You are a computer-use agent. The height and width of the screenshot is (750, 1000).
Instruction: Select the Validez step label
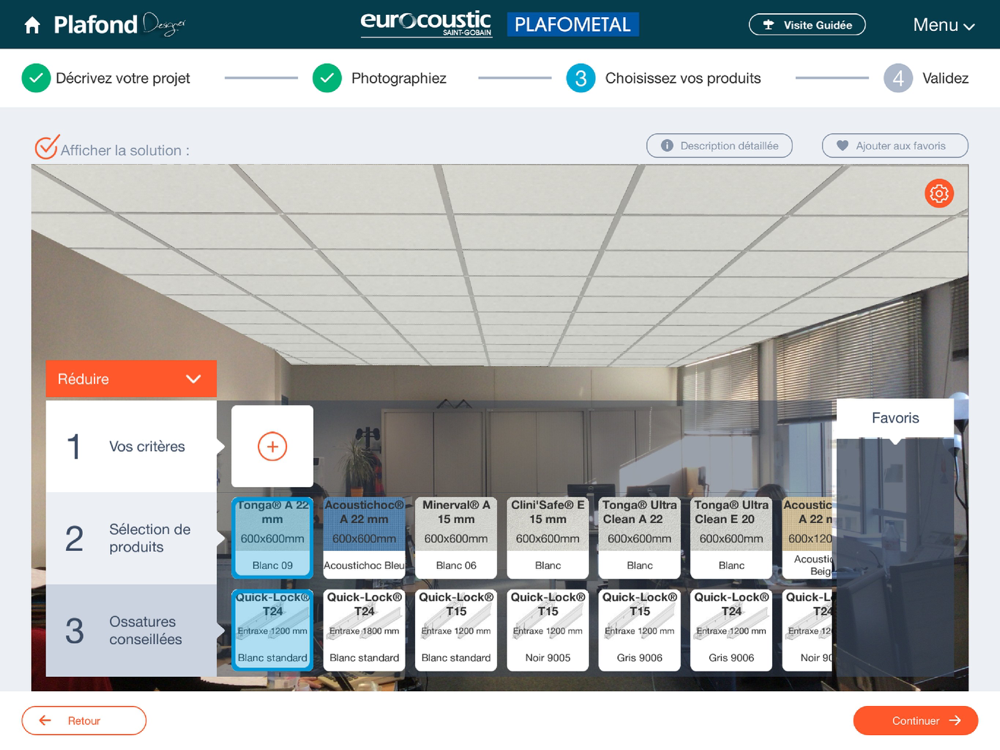[x=945, y=78]
